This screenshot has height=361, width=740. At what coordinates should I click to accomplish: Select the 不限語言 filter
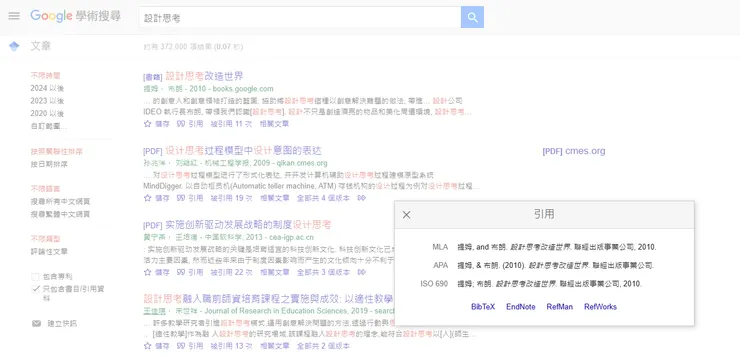(45, 189)
